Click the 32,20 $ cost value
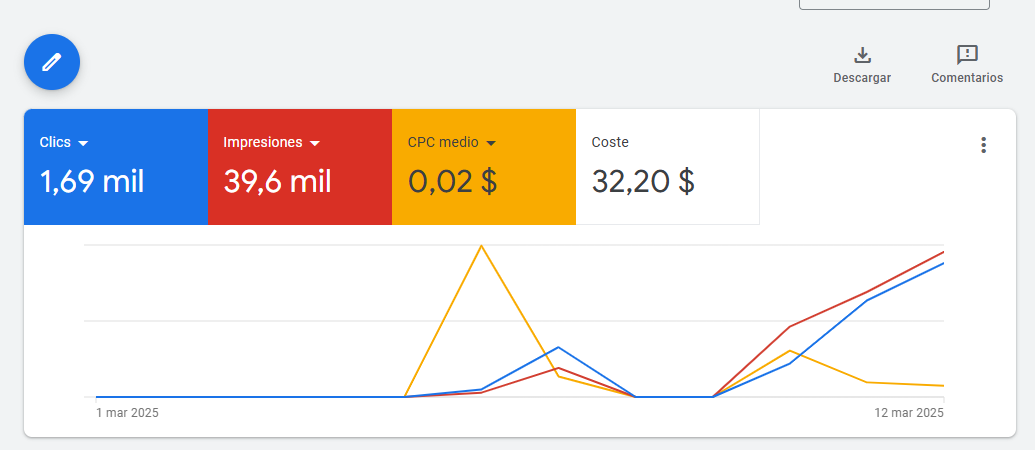 [643, 181]
